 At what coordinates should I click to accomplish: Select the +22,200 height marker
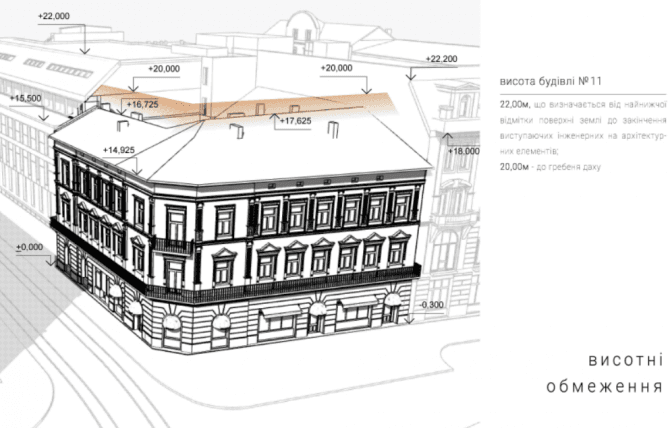[x=440, y=60]
